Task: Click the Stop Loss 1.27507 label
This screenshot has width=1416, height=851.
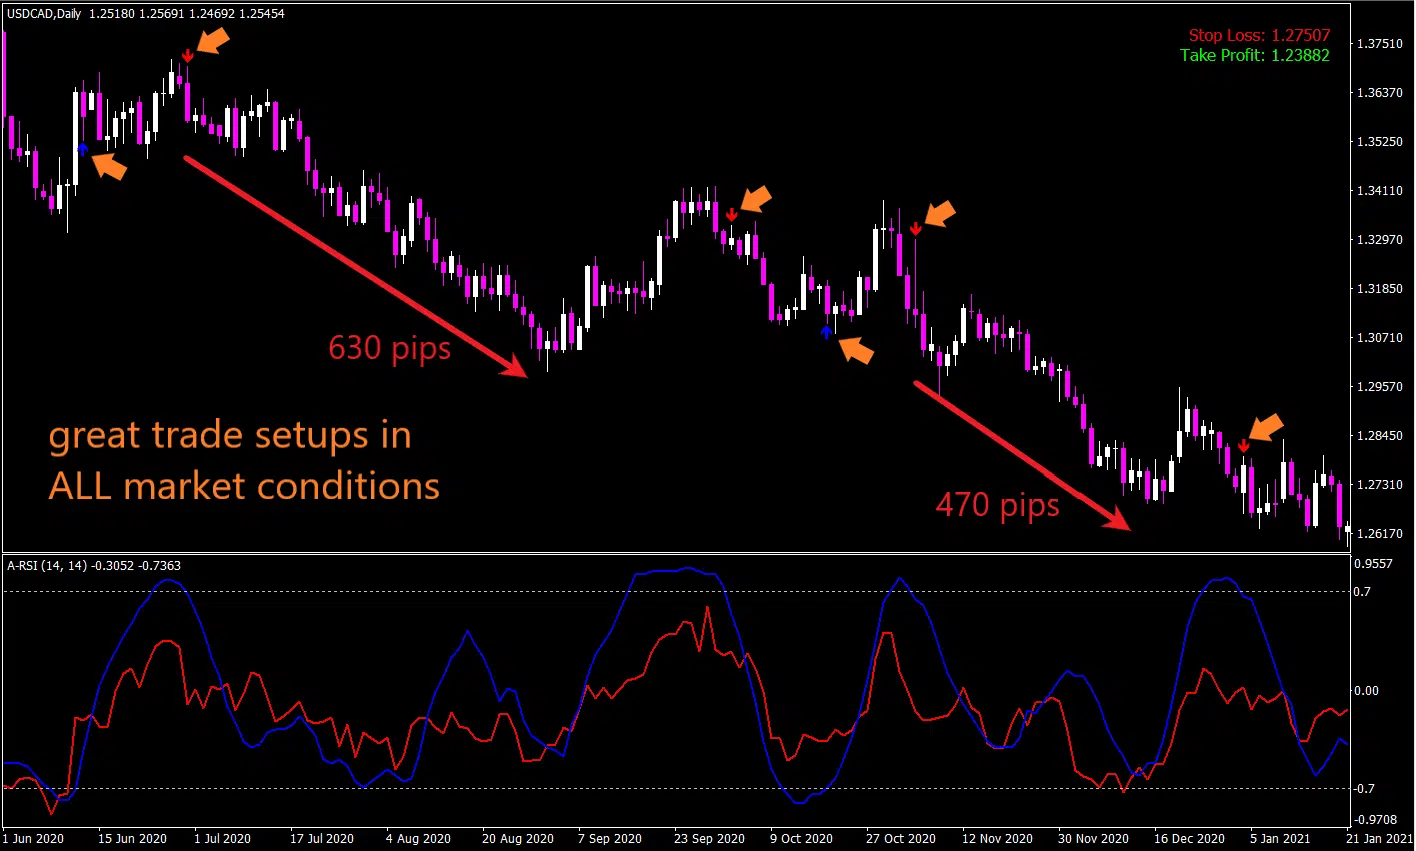Action: [x=1259, y=35]
